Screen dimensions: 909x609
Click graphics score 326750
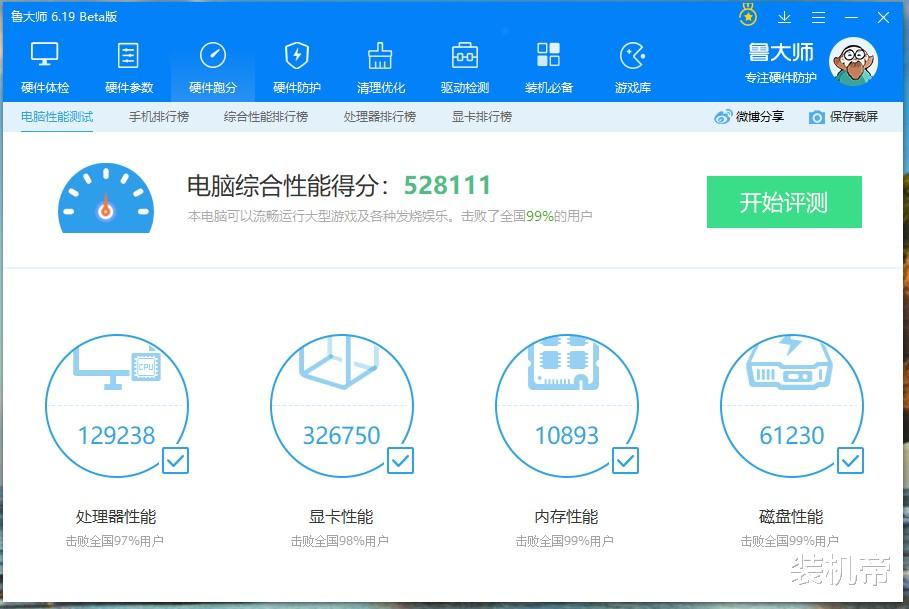click(341, 435)
